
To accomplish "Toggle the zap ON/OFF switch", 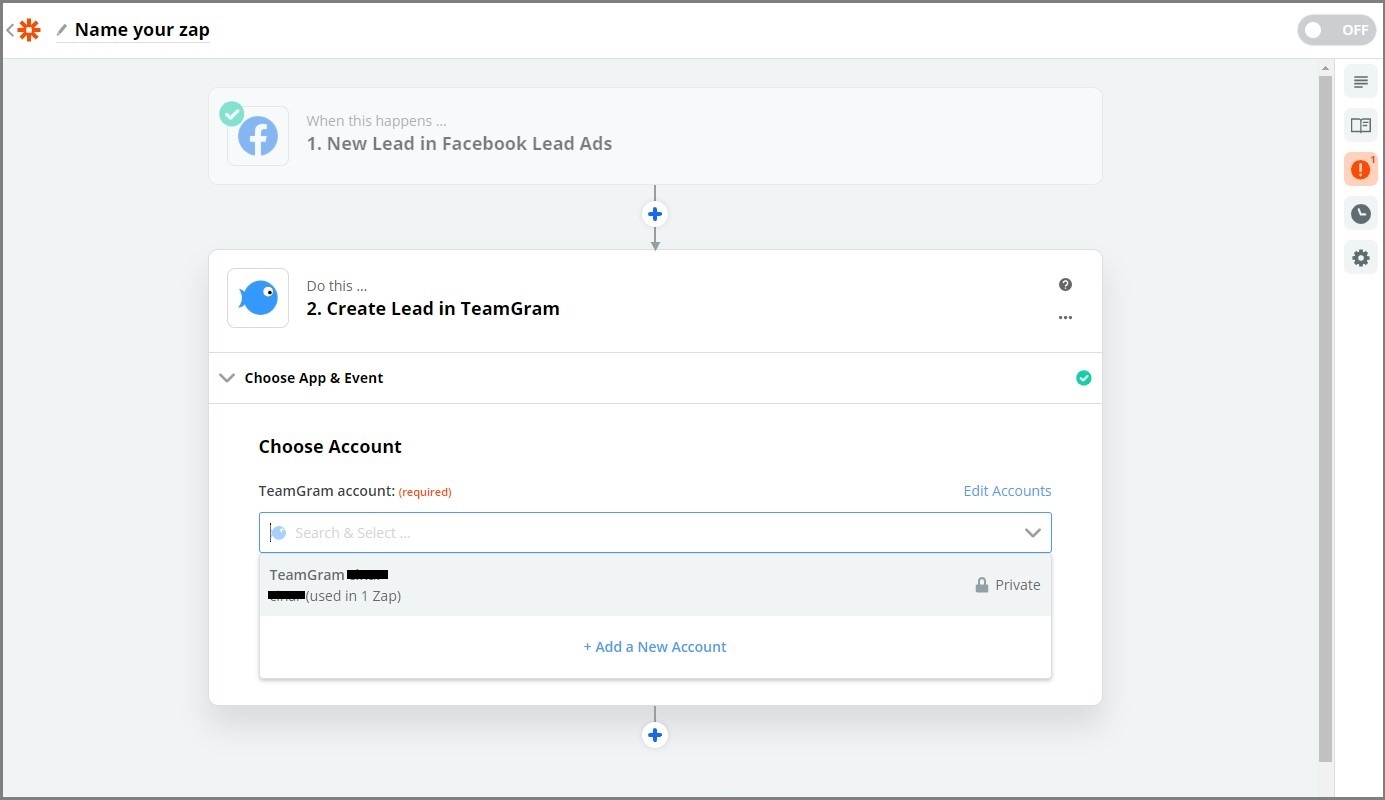I will [1336, 30].
